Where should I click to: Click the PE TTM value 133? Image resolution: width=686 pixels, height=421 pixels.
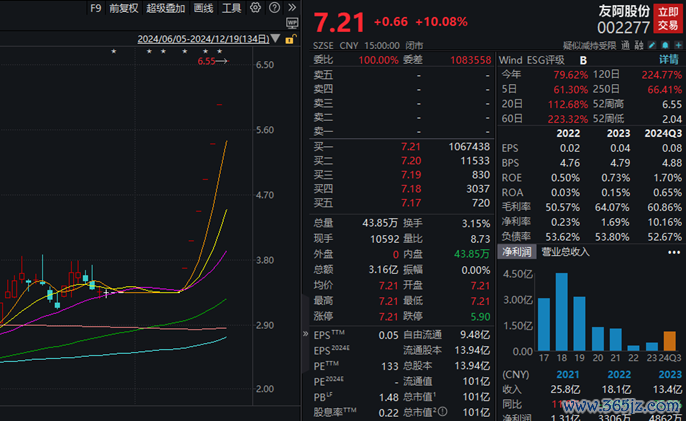click(389, 366)
